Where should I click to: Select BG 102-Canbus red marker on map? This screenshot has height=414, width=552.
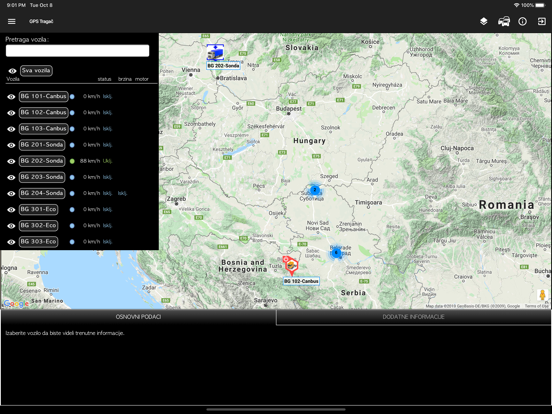pyautogui.click(x=291, y=266)
